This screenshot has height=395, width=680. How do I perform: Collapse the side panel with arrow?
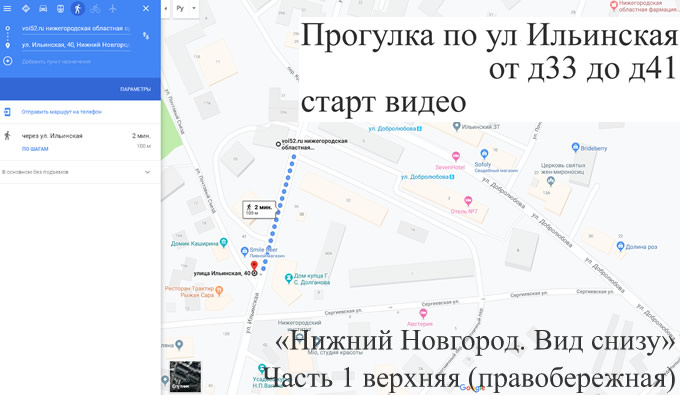coord(165,8)
